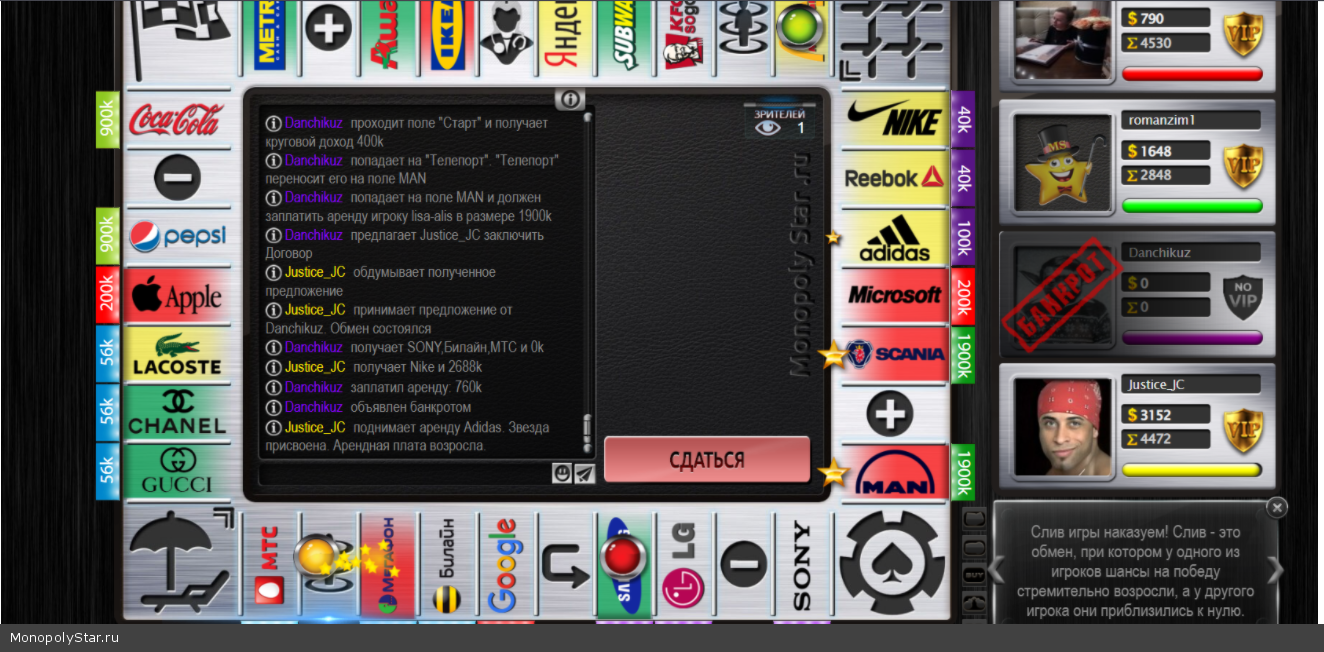The image size is (1324, 652).
Task: Click Danchikuz's NO VIP badge
Action: [1244, 297]
